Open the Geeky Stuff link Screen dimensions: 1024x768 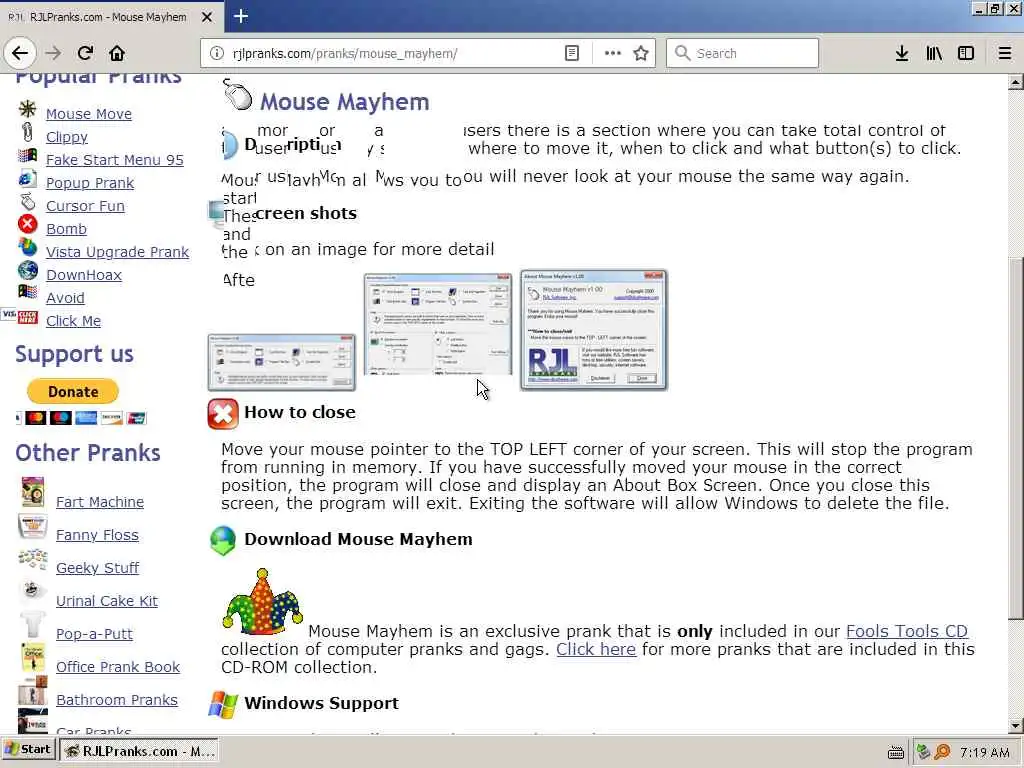(97, 568)
